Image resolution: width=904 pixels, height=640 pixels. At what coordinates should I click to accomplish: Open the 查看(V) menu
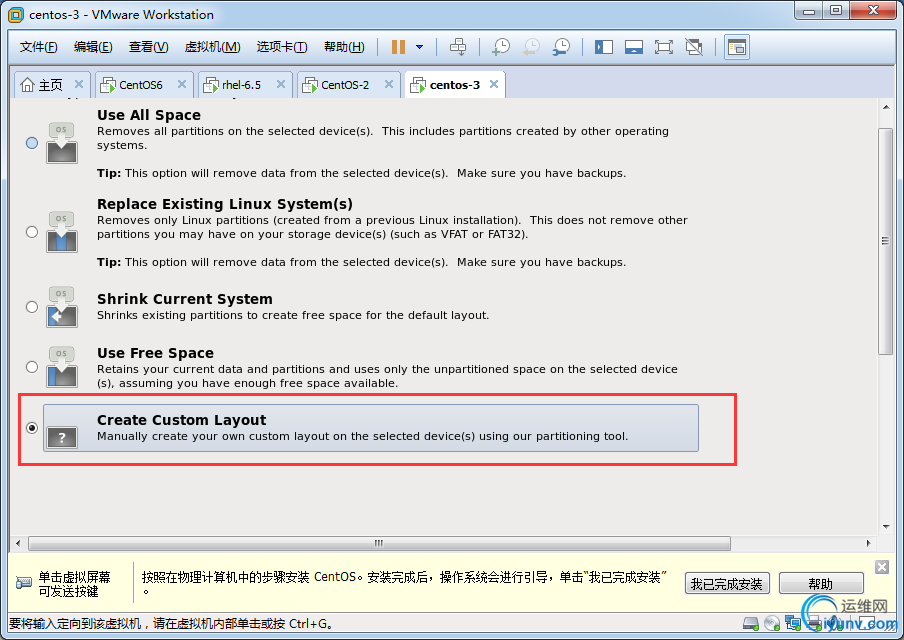148,47
